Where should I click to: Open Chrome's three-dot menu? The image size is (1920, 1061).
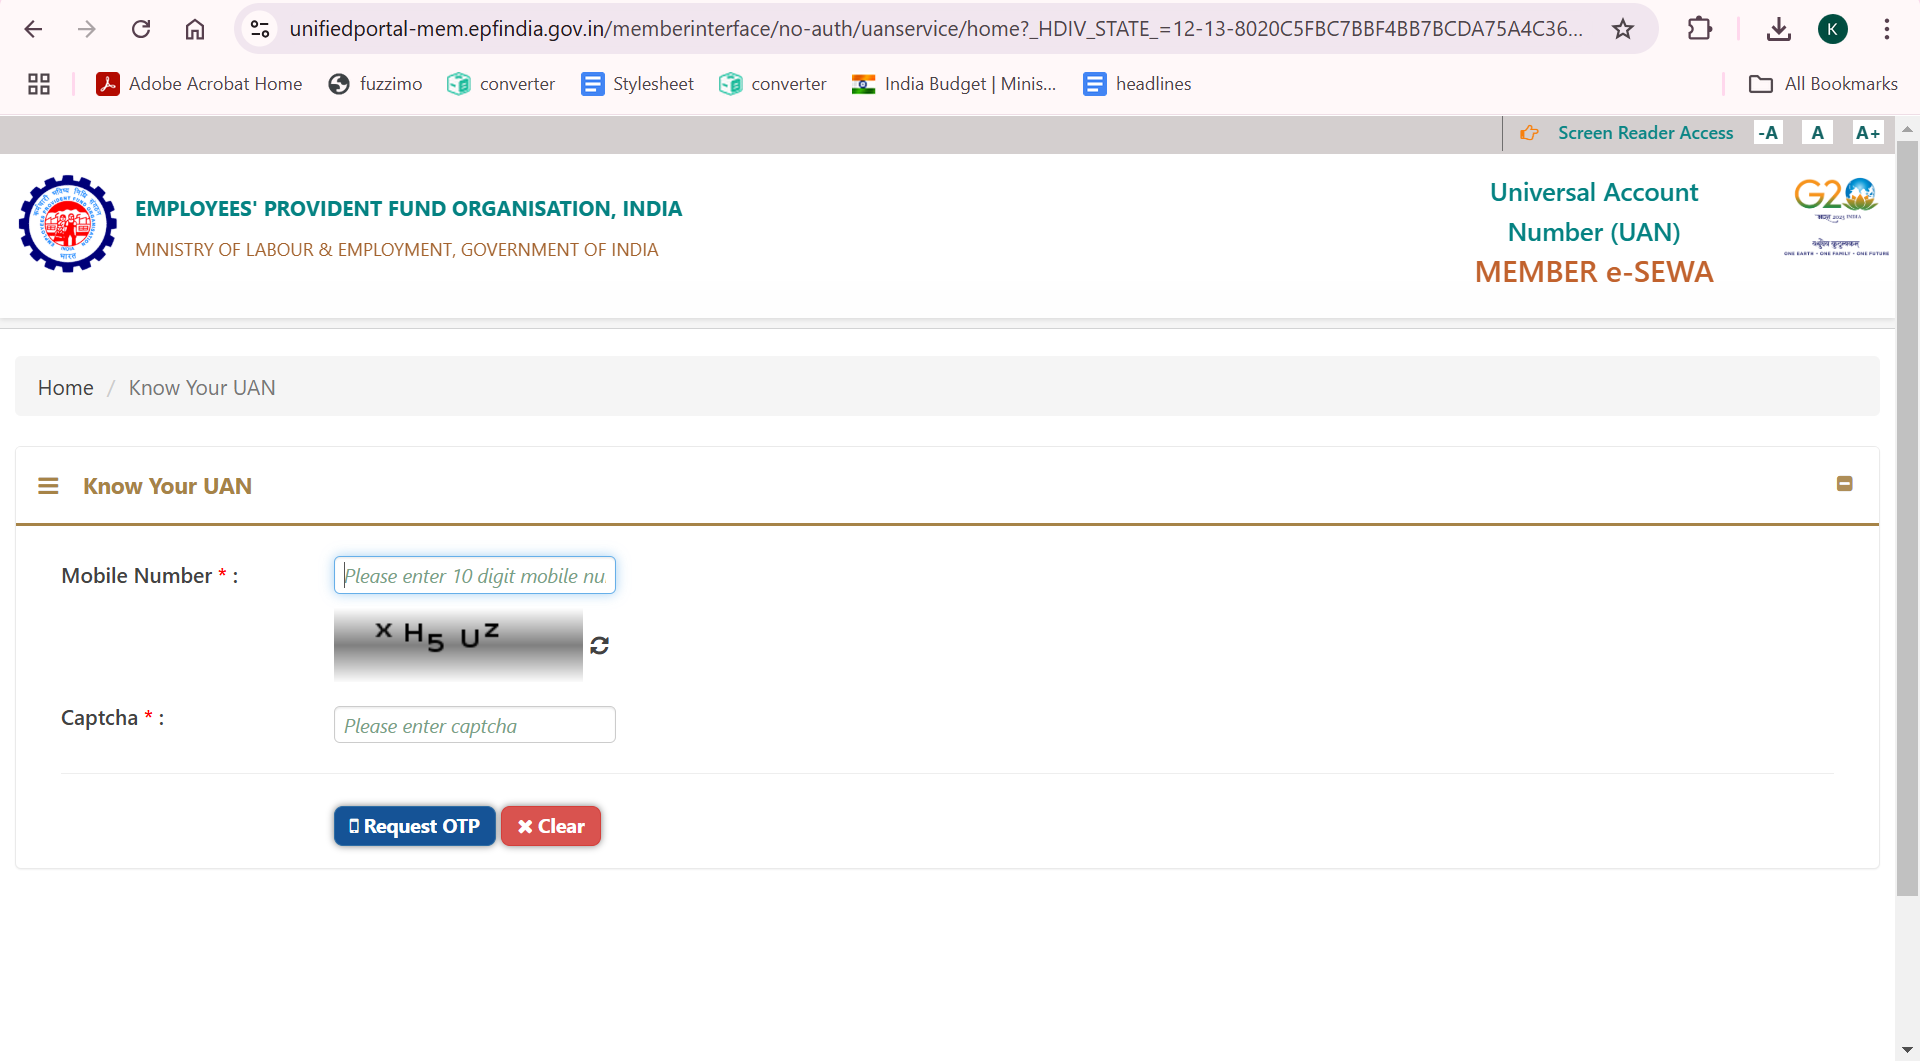point(1887,29)
